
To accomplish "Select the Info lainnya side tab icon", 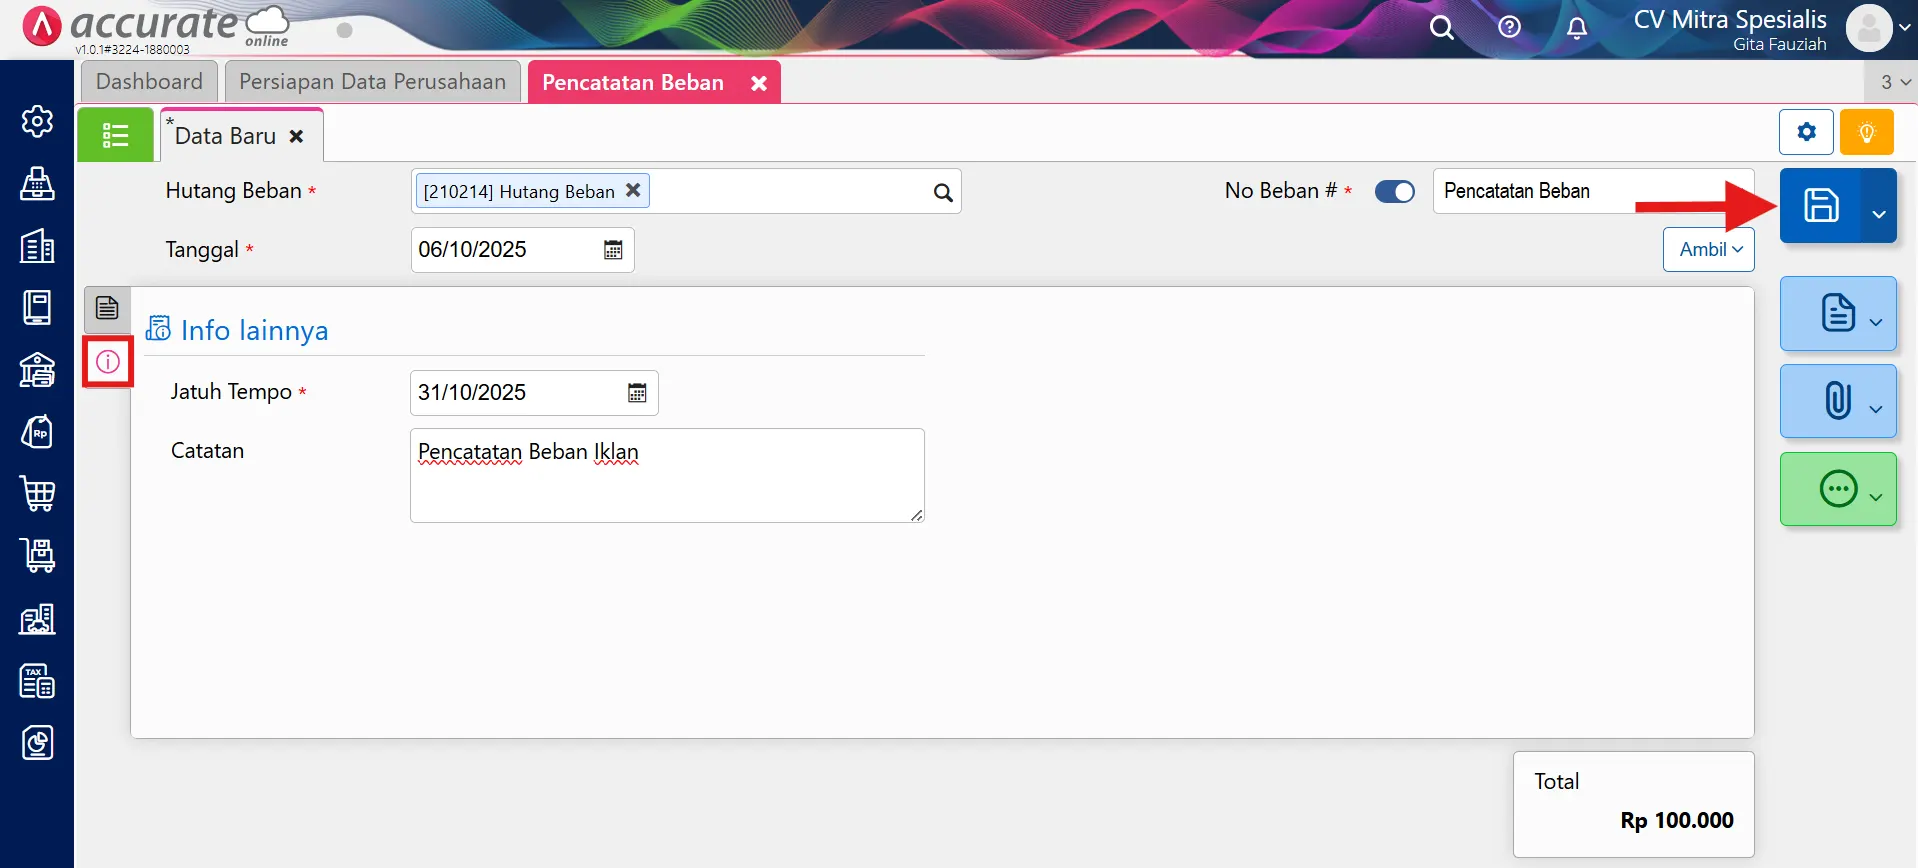I will coord(108,362).
